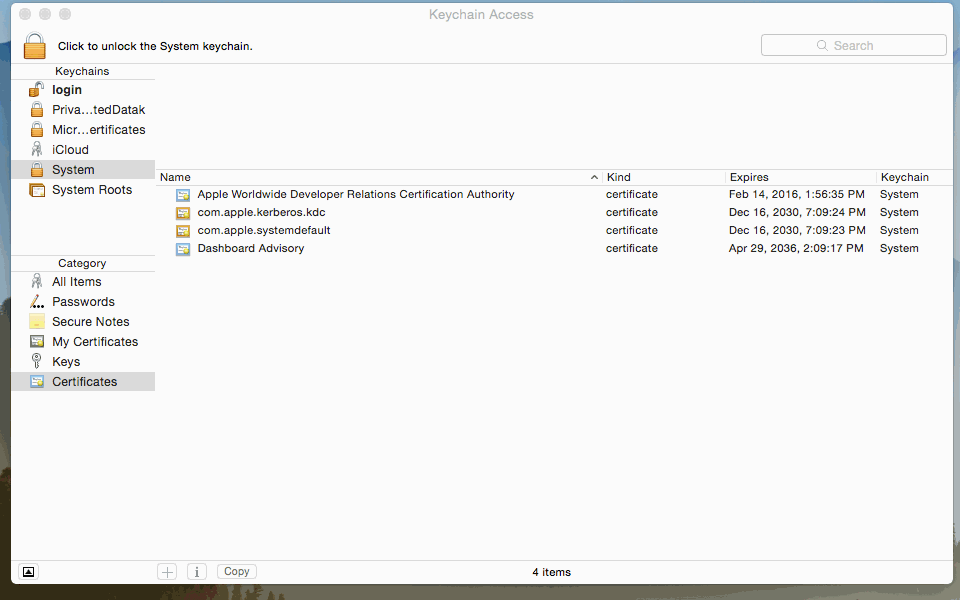
Task: Select the Micr...ertificates keychain
Action: (99, 130)
